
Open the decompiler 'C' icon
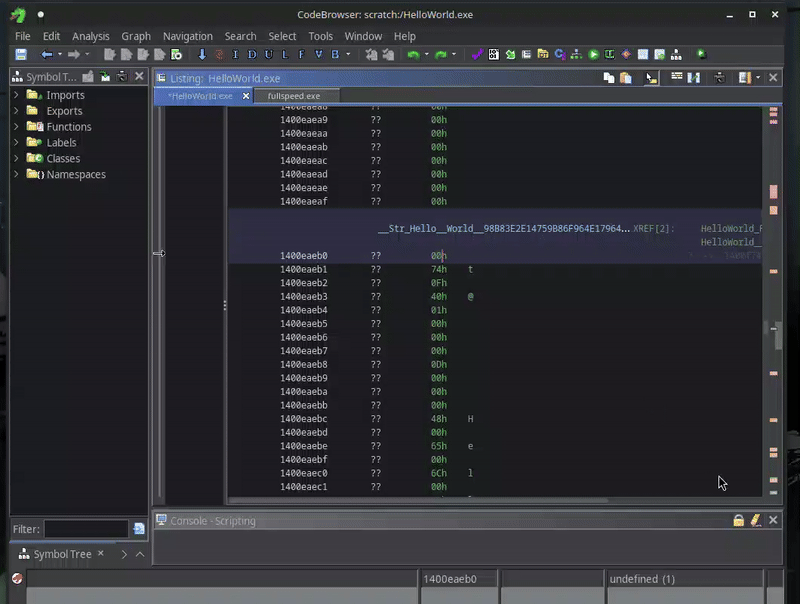560,55
